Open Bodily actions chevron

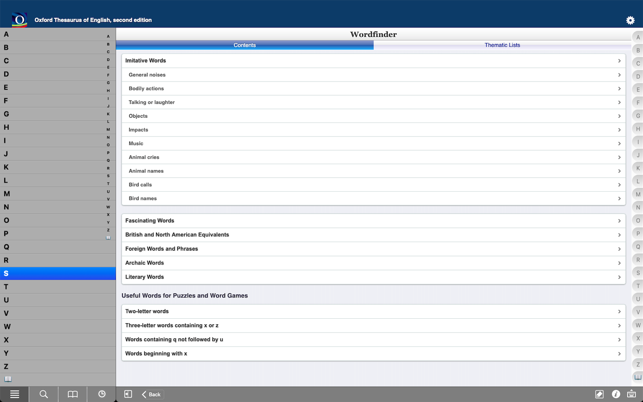[x=619, y=89]
